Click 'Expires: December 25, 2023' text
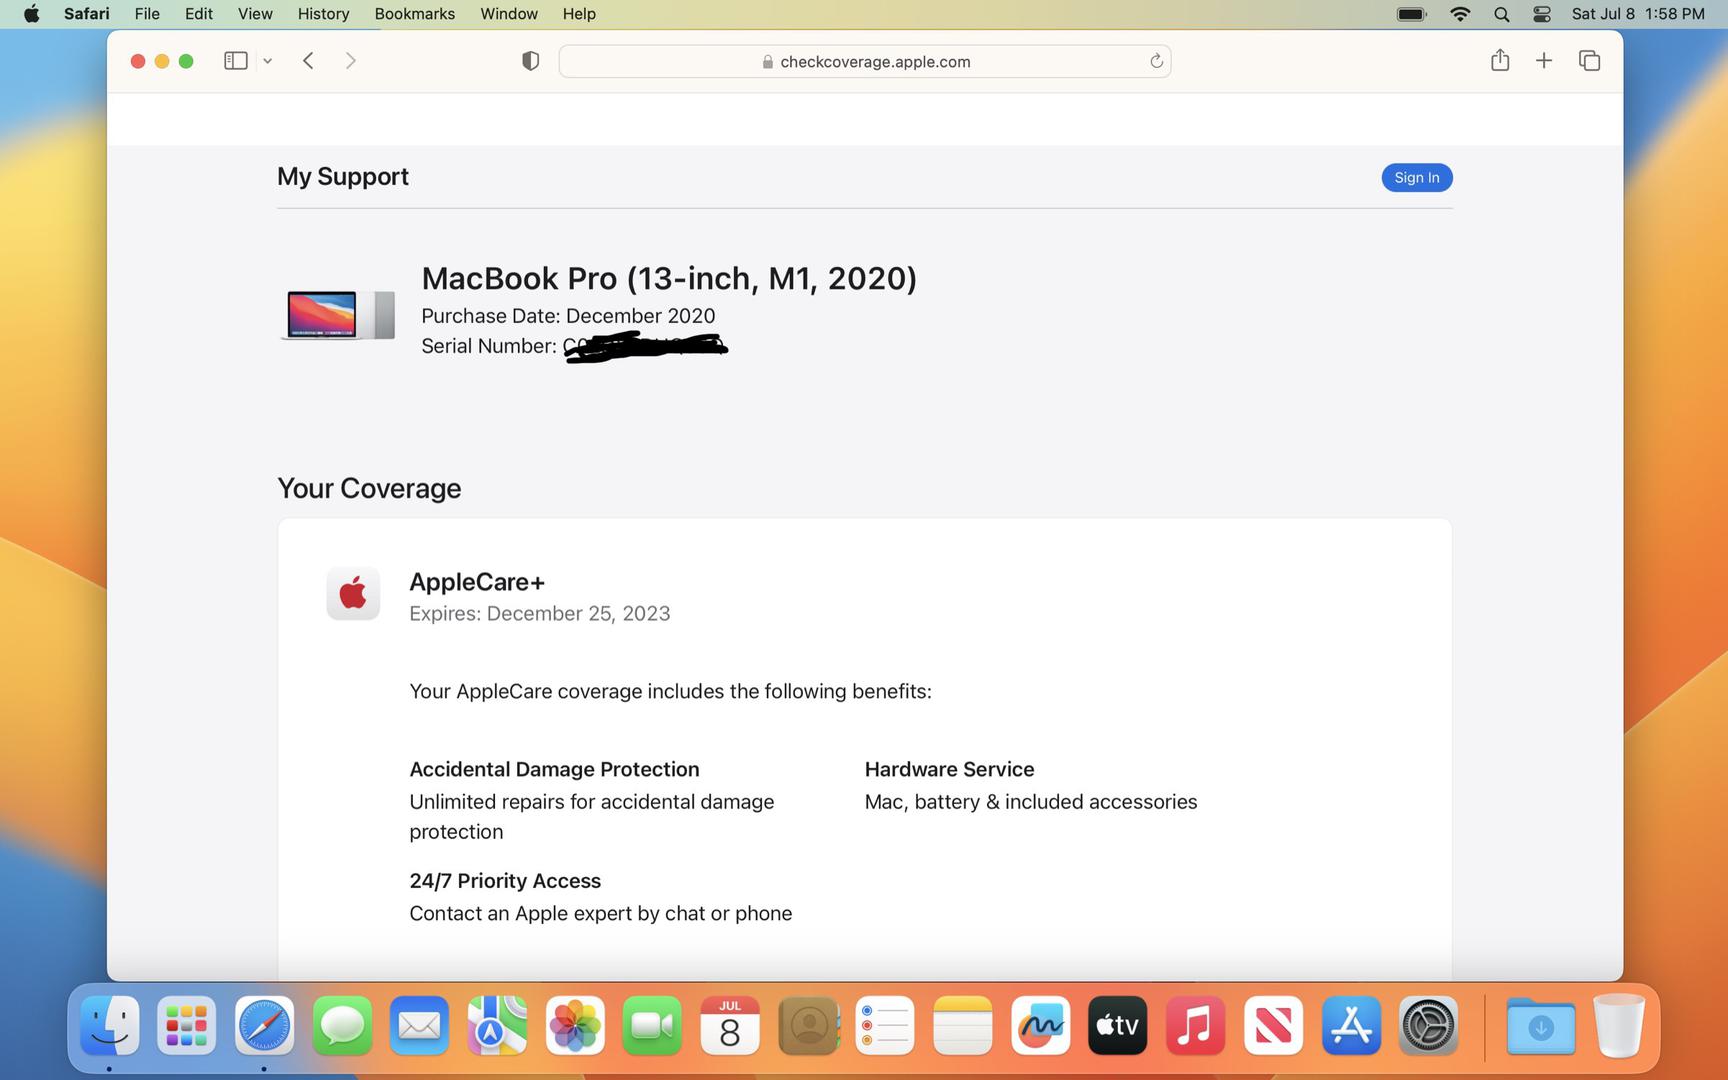This screenshot has height=1080, width=1728. pos(540,614)
